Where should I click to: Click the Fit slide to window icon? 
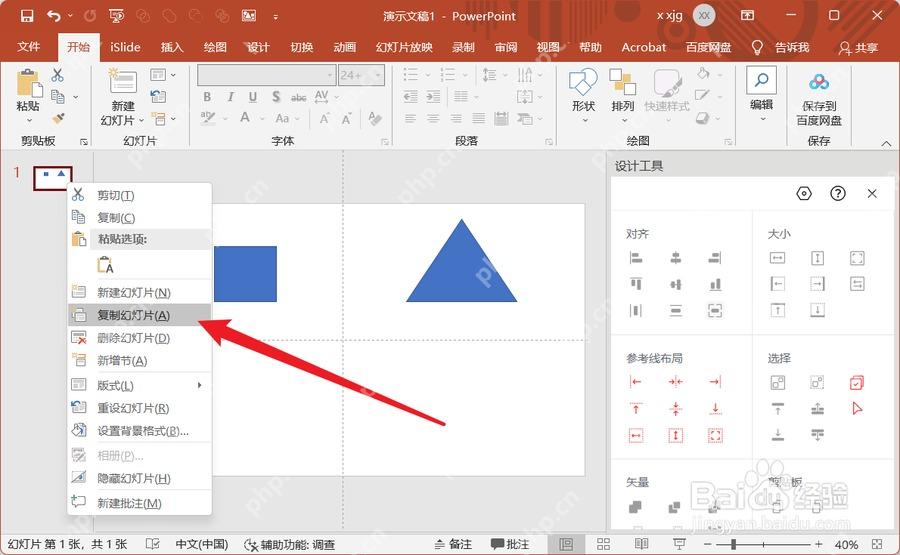[x=876, y=544]
